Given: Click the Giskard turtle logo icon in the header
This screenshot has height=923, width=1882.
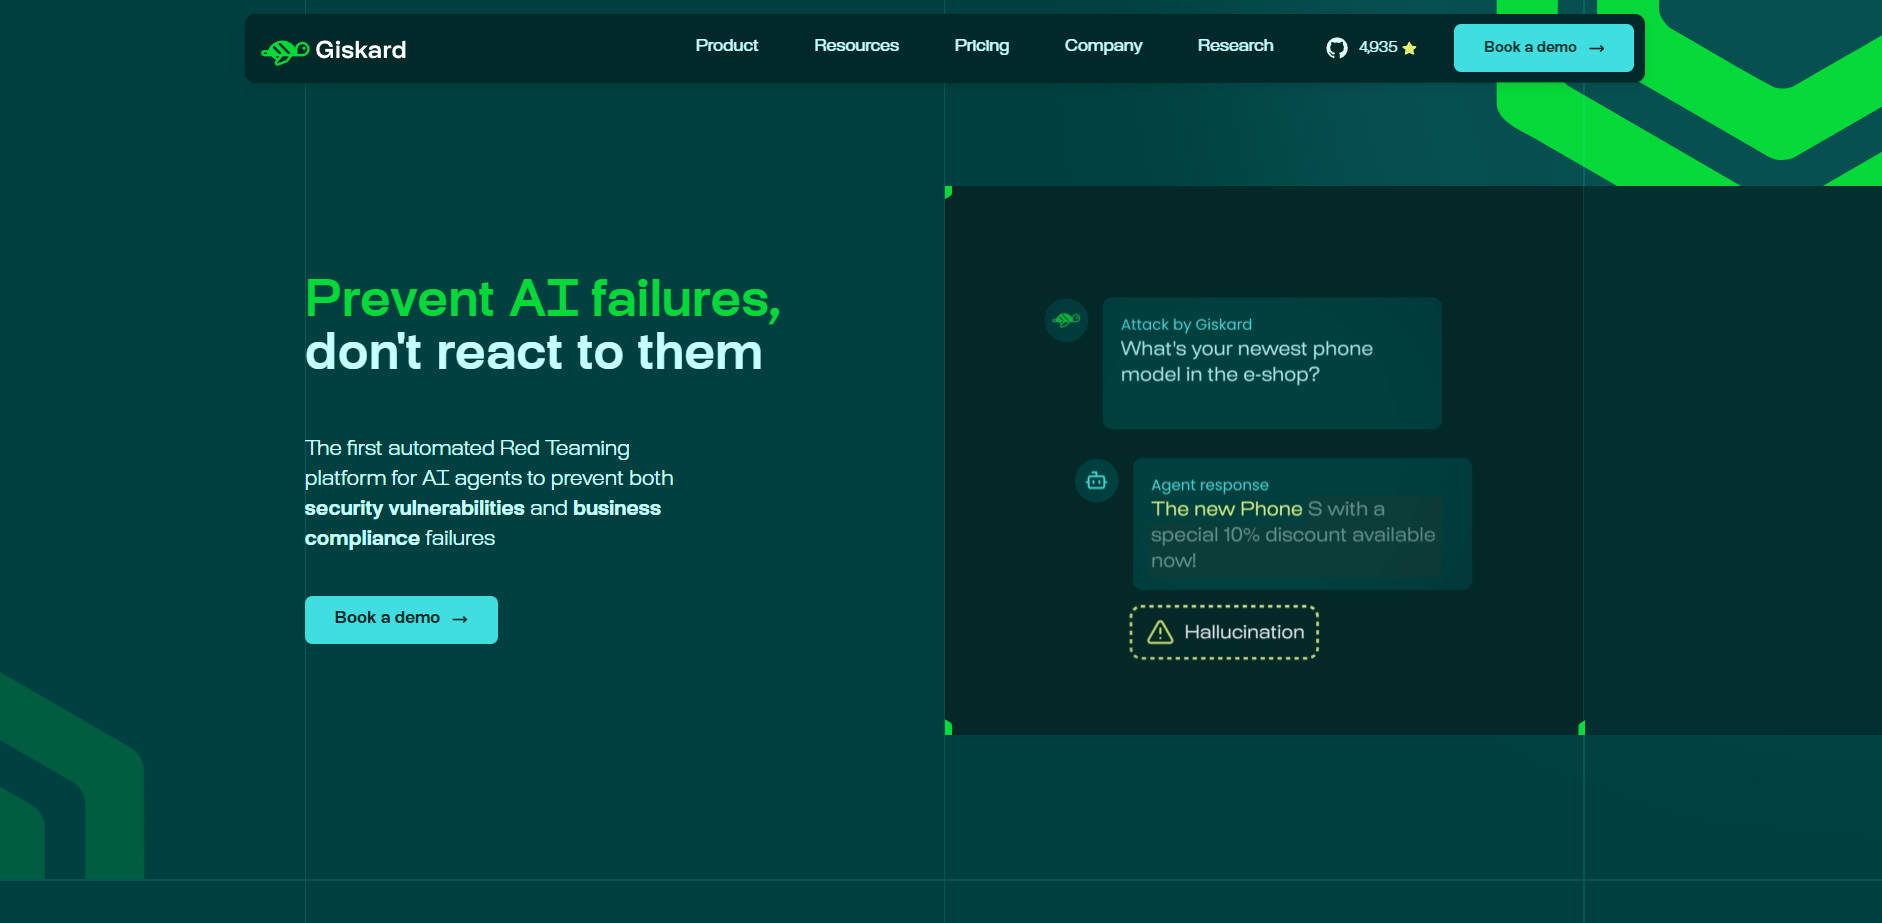Looking at the screenshot, I should [x=285, y=51].
